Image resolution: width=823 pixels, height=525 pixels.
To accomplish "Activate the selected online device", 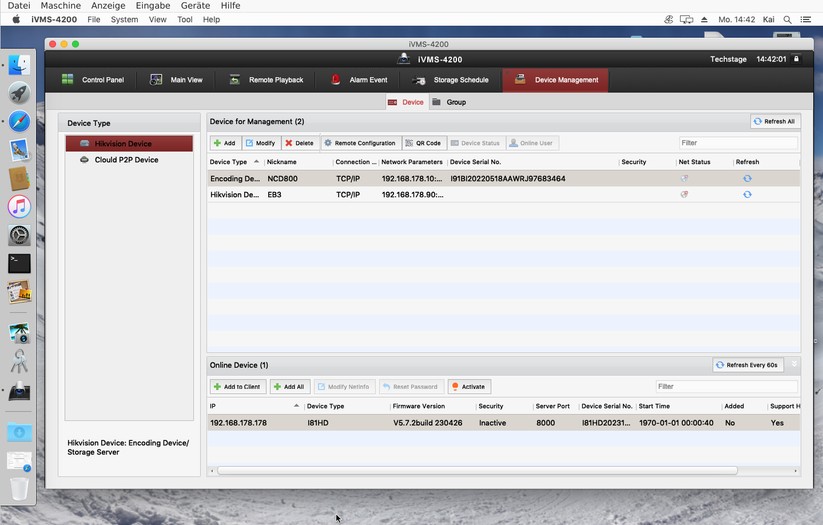I will point(469,386).
